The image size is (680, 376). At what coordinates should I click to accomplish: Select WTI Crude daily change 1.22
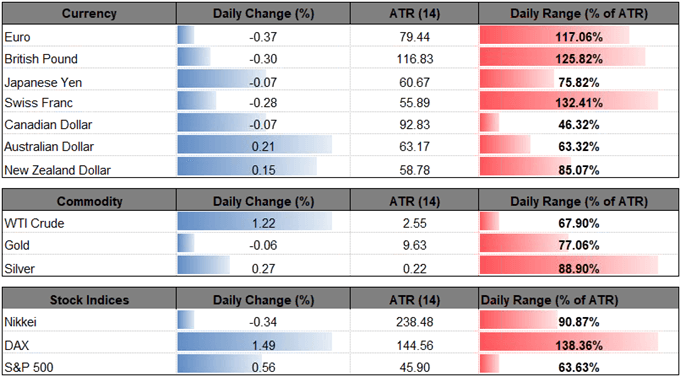click(263, 224)
